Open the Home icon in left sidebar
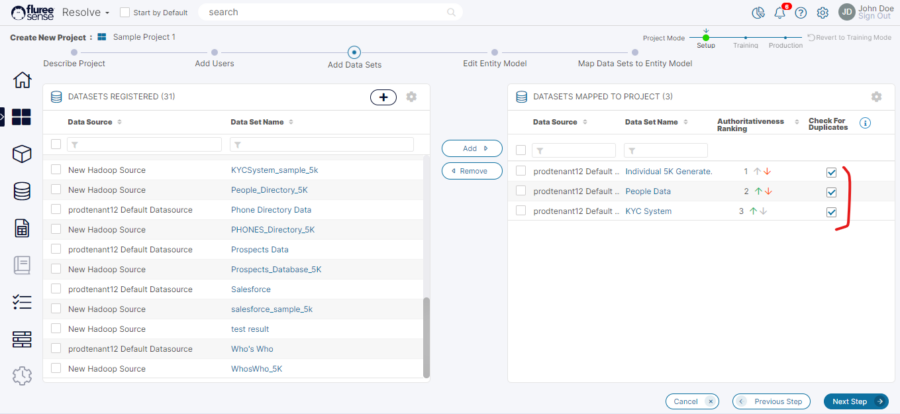This screenshot has width=900, height=414. [21, 81]
